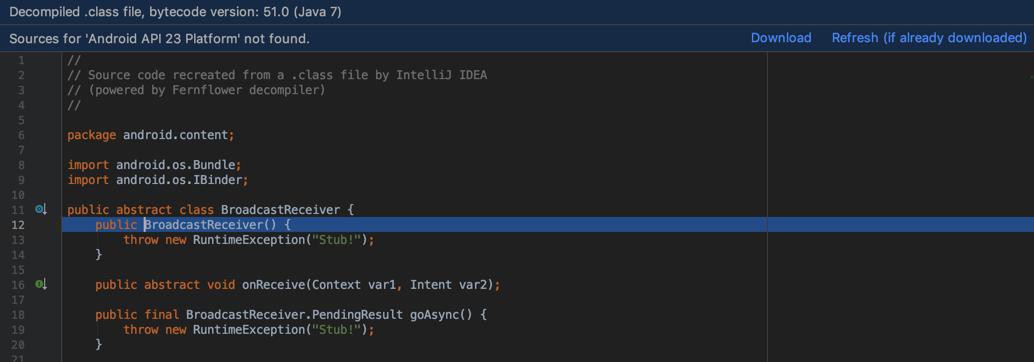Screen dimensions: 1034x362
Task: Click the Download sources link
Action: (781, 38)
